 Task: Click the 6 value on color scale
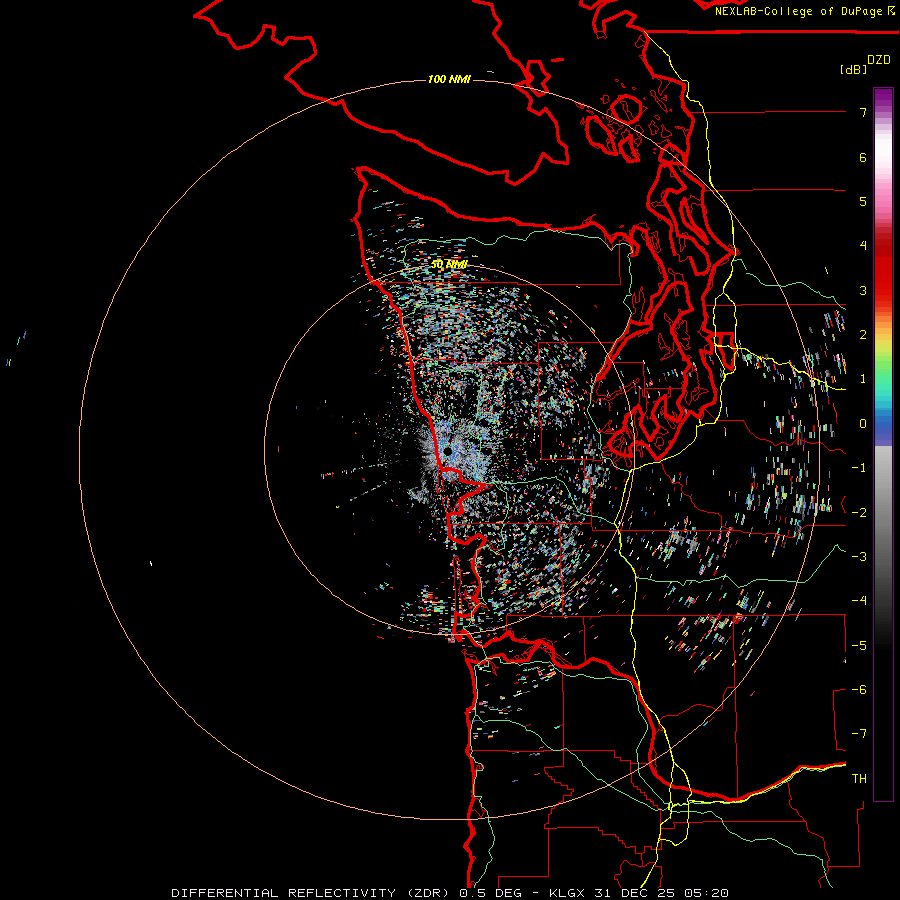click(863, 157)
